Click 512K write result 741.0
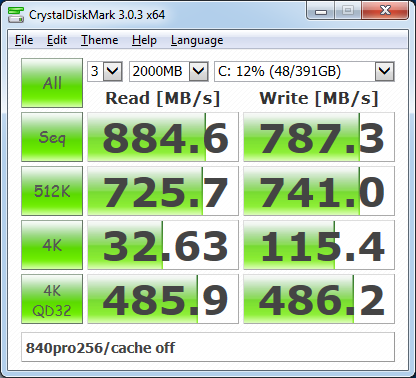 click(319, 191)
